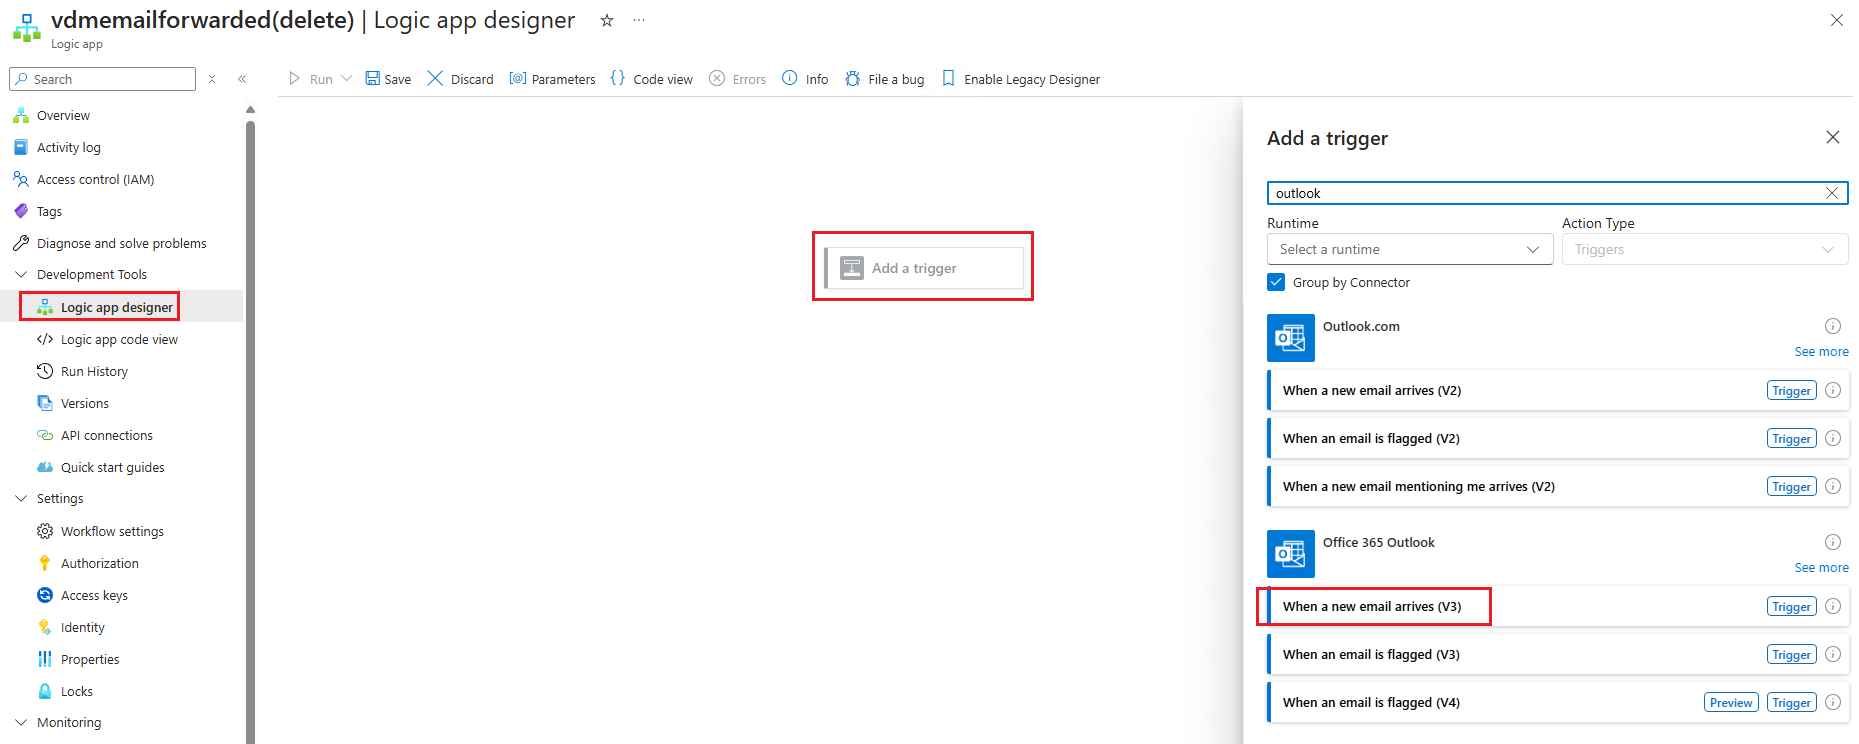This screenshot has height=744, width=1859.
Task: Show info for When an email is flagged (V4)
Action: 1833,702
